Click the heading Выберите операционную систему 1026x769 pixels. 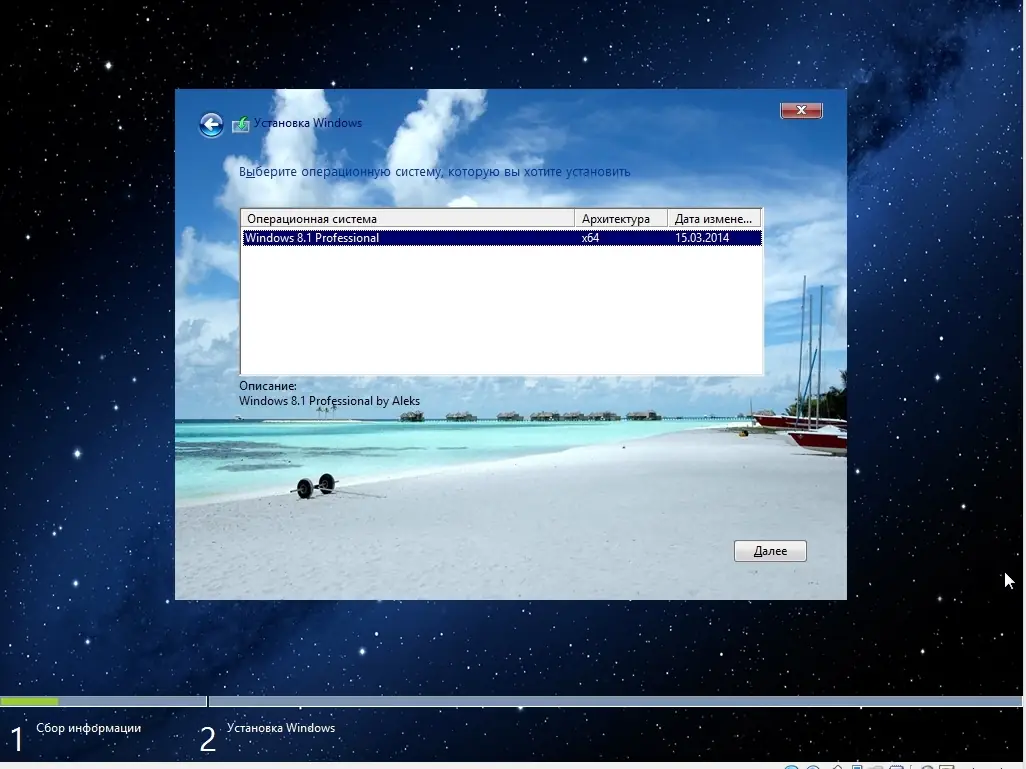click(x=434, y=172)
